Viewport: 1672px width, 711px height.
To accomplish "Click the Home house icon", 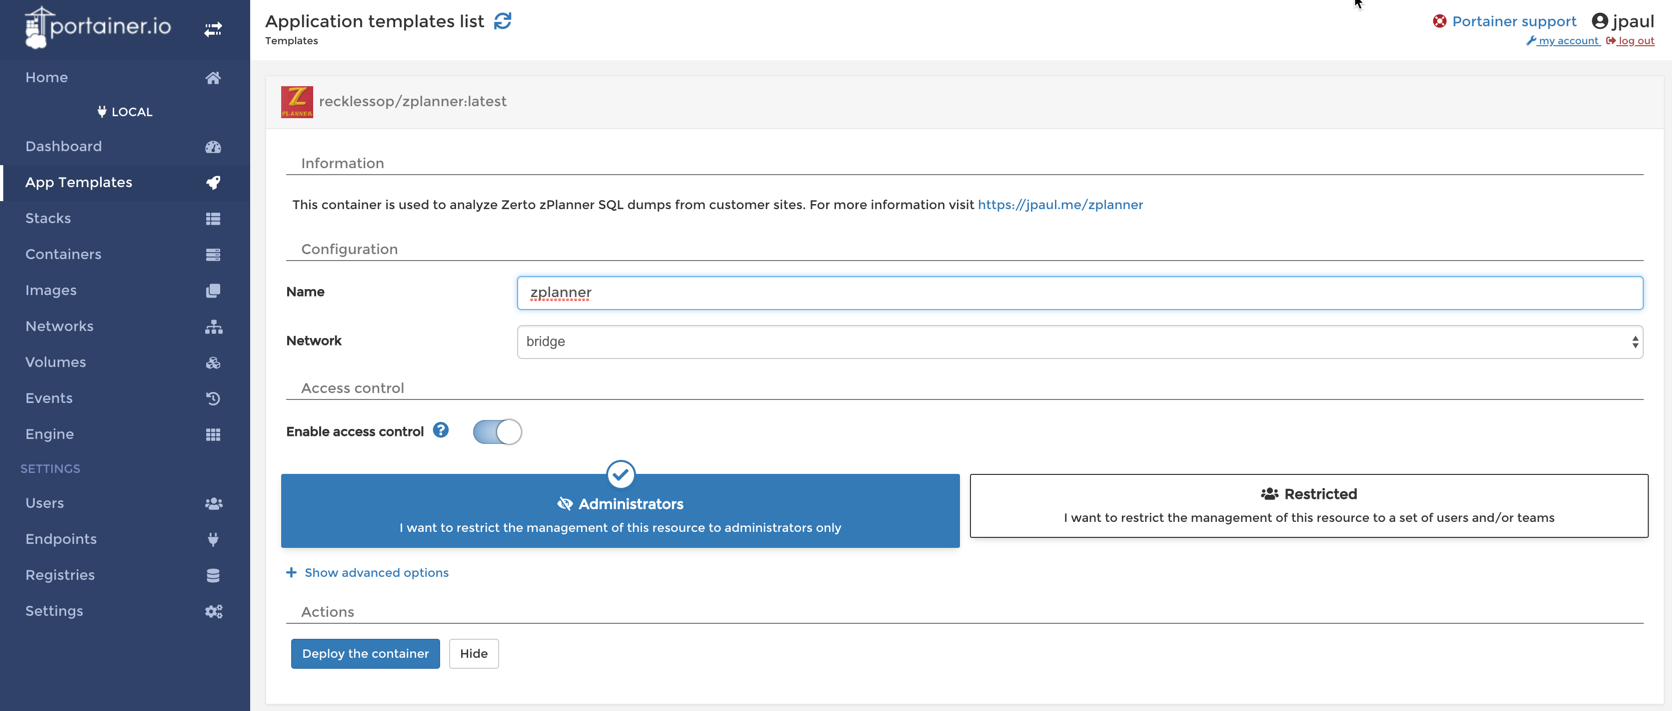I will (x=213, y=78).
